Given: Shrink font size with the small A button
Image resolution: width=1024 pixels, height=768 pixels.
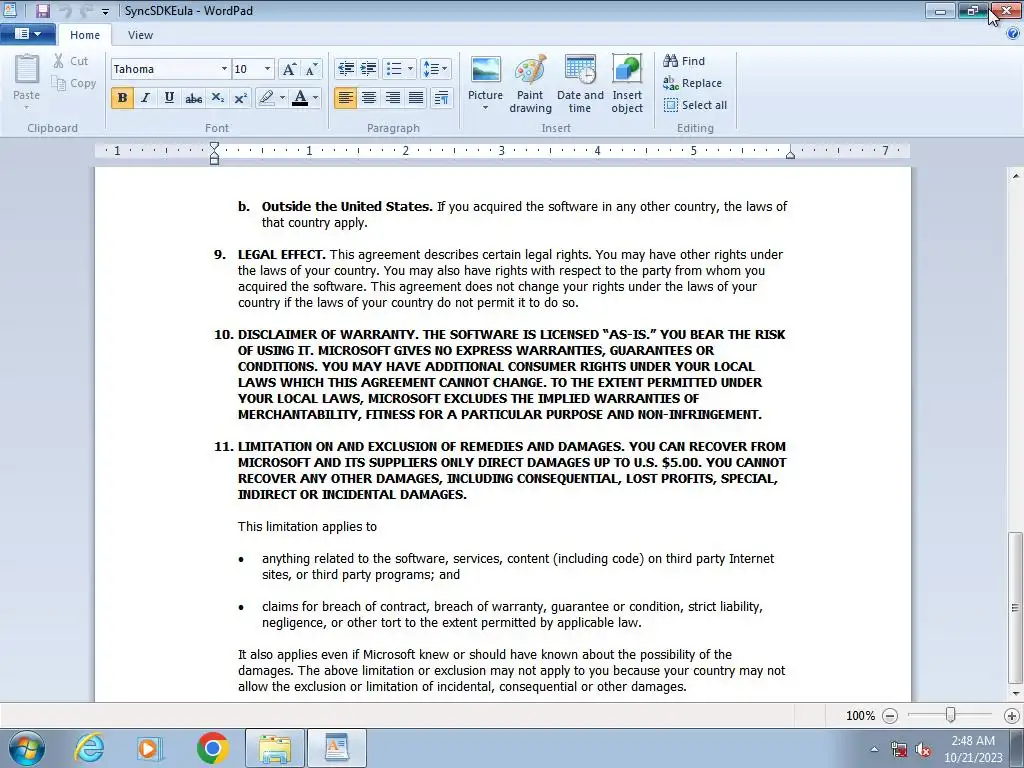Looking at the screenshot, I should 312,69.
